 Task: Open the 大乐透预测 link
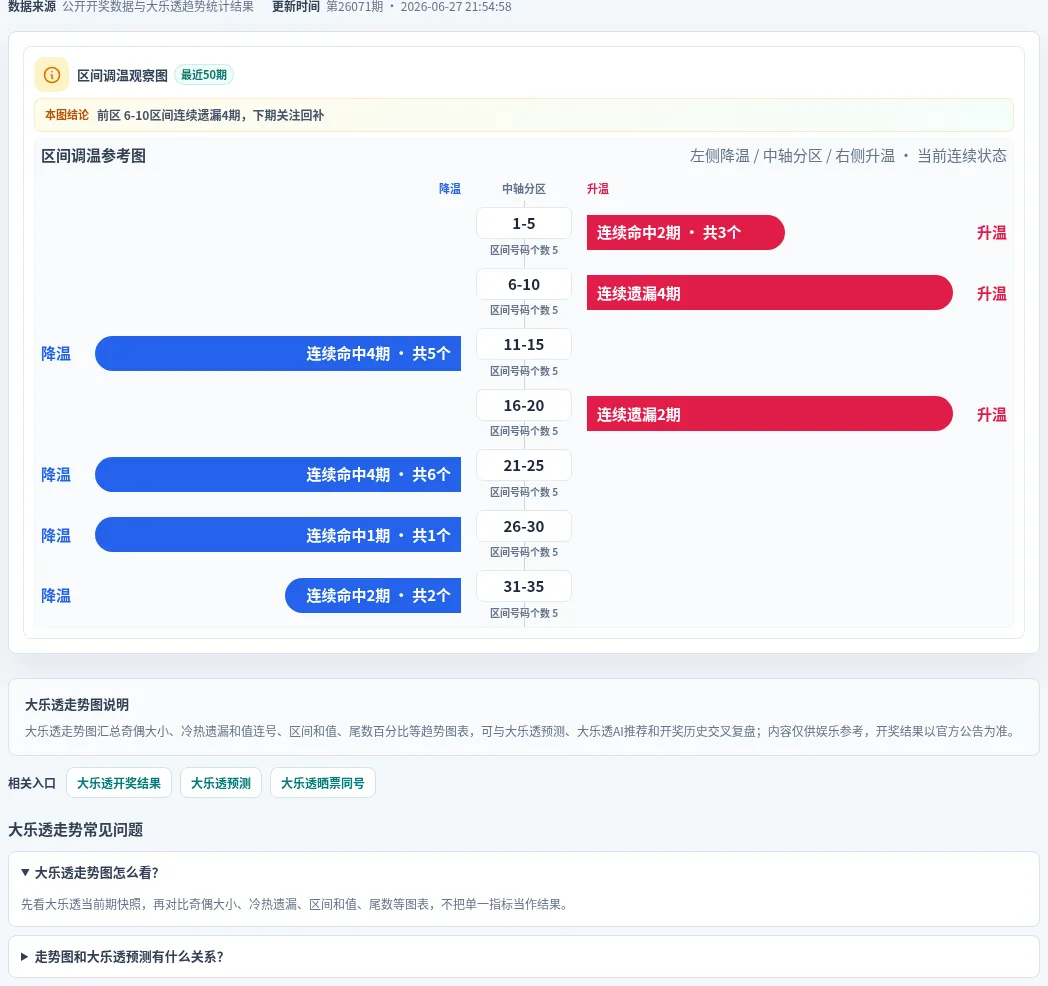[x=221, y=783]
